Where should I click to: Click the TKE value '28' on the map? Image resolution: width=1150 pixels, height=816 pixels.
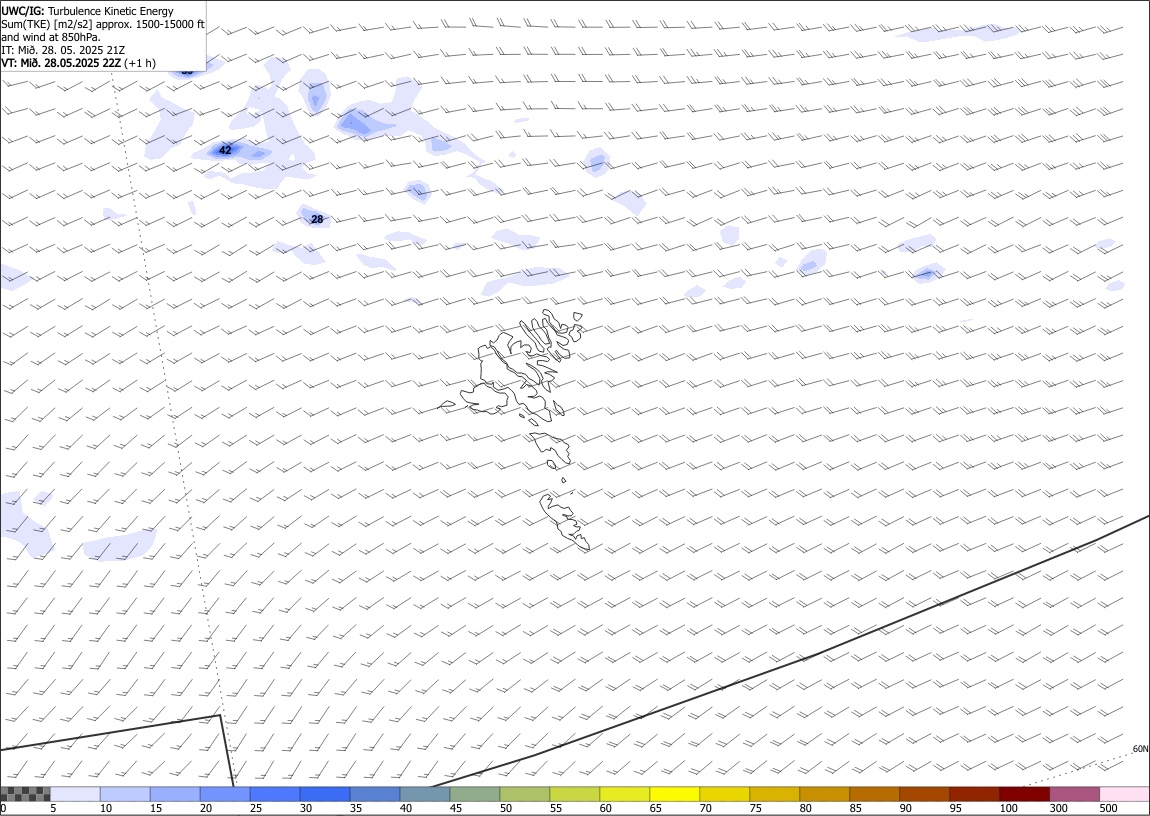coord(317,219)
